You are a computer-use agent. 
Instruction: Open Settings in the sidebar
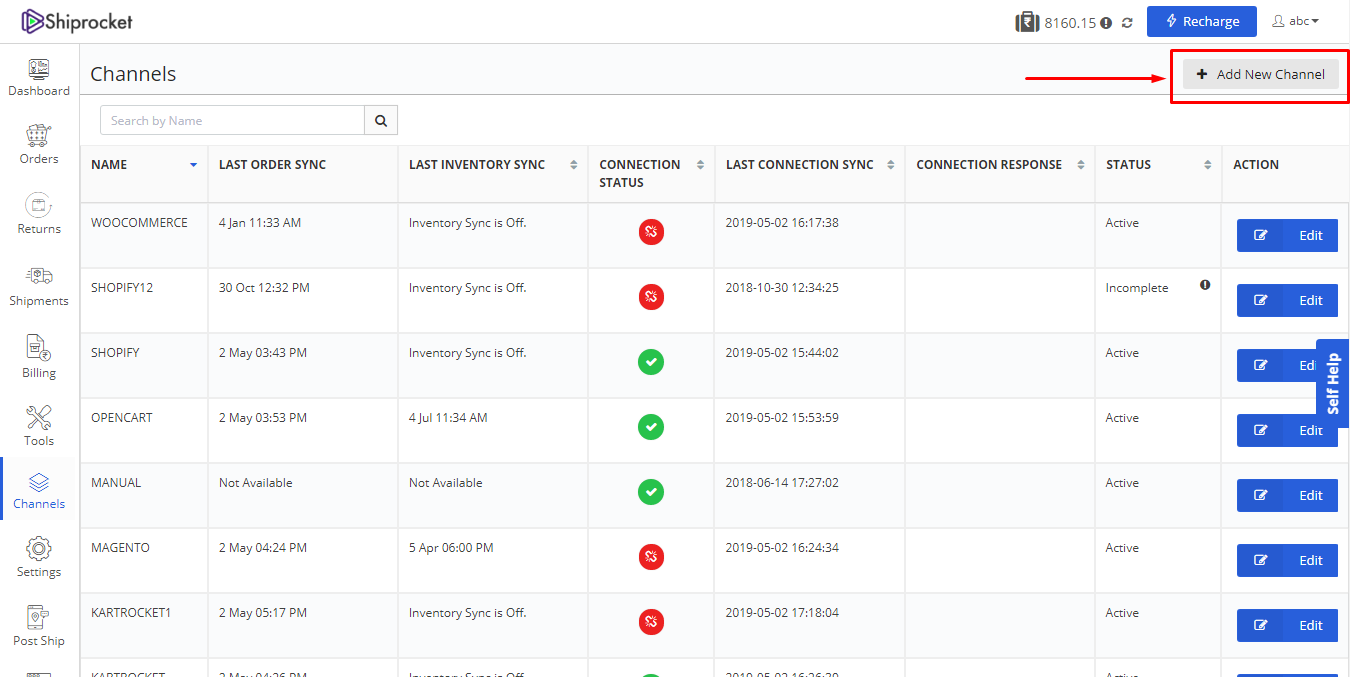(39, 558)
